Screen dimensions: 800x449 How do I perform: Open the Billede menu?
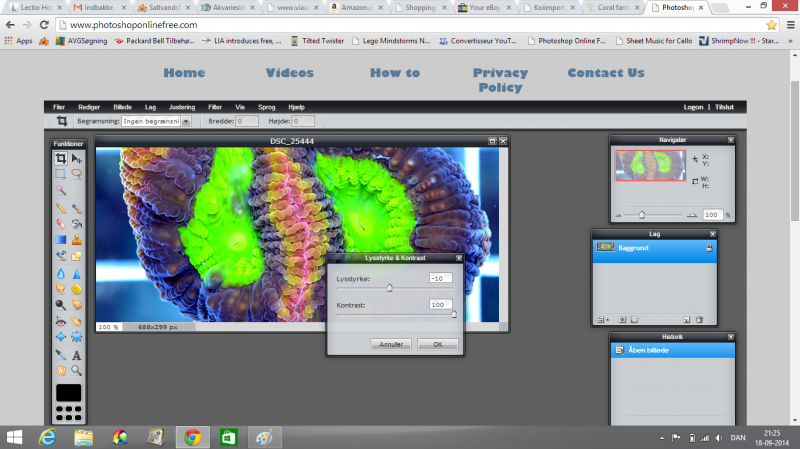point(122,106)
